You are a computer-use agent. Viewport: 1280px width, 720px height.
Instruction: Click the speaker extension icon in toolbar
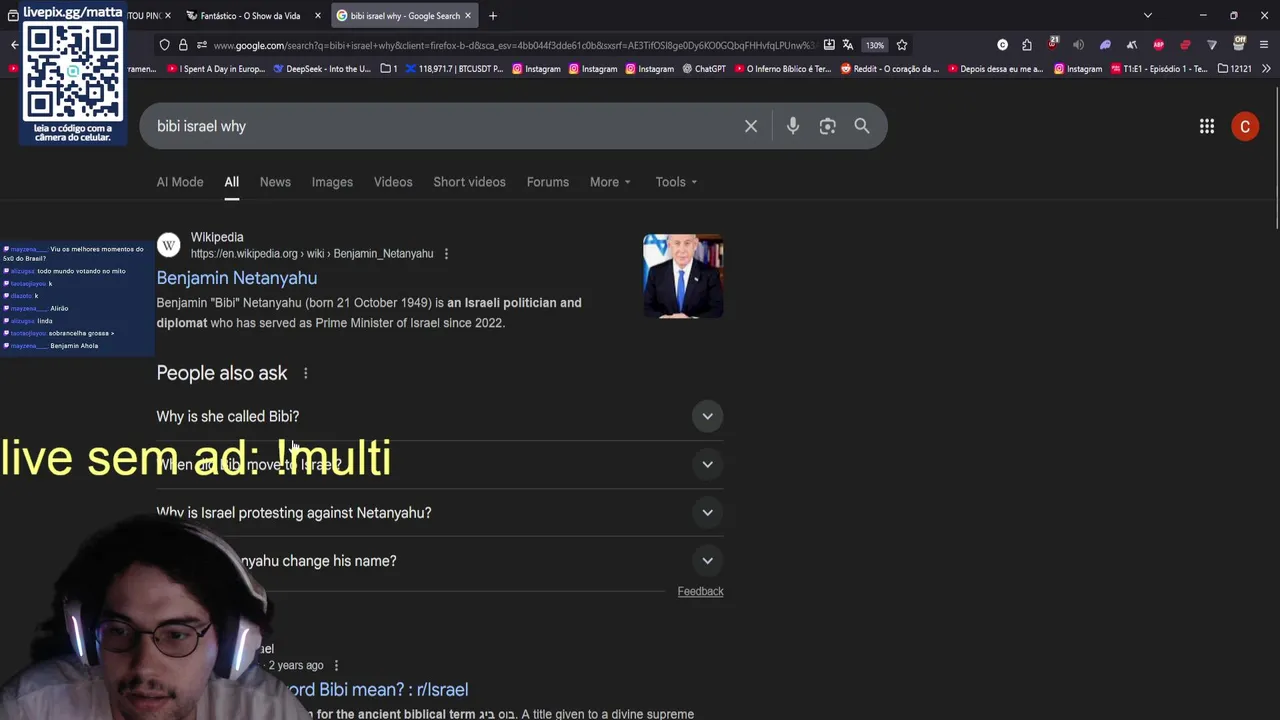point(1078,45)
